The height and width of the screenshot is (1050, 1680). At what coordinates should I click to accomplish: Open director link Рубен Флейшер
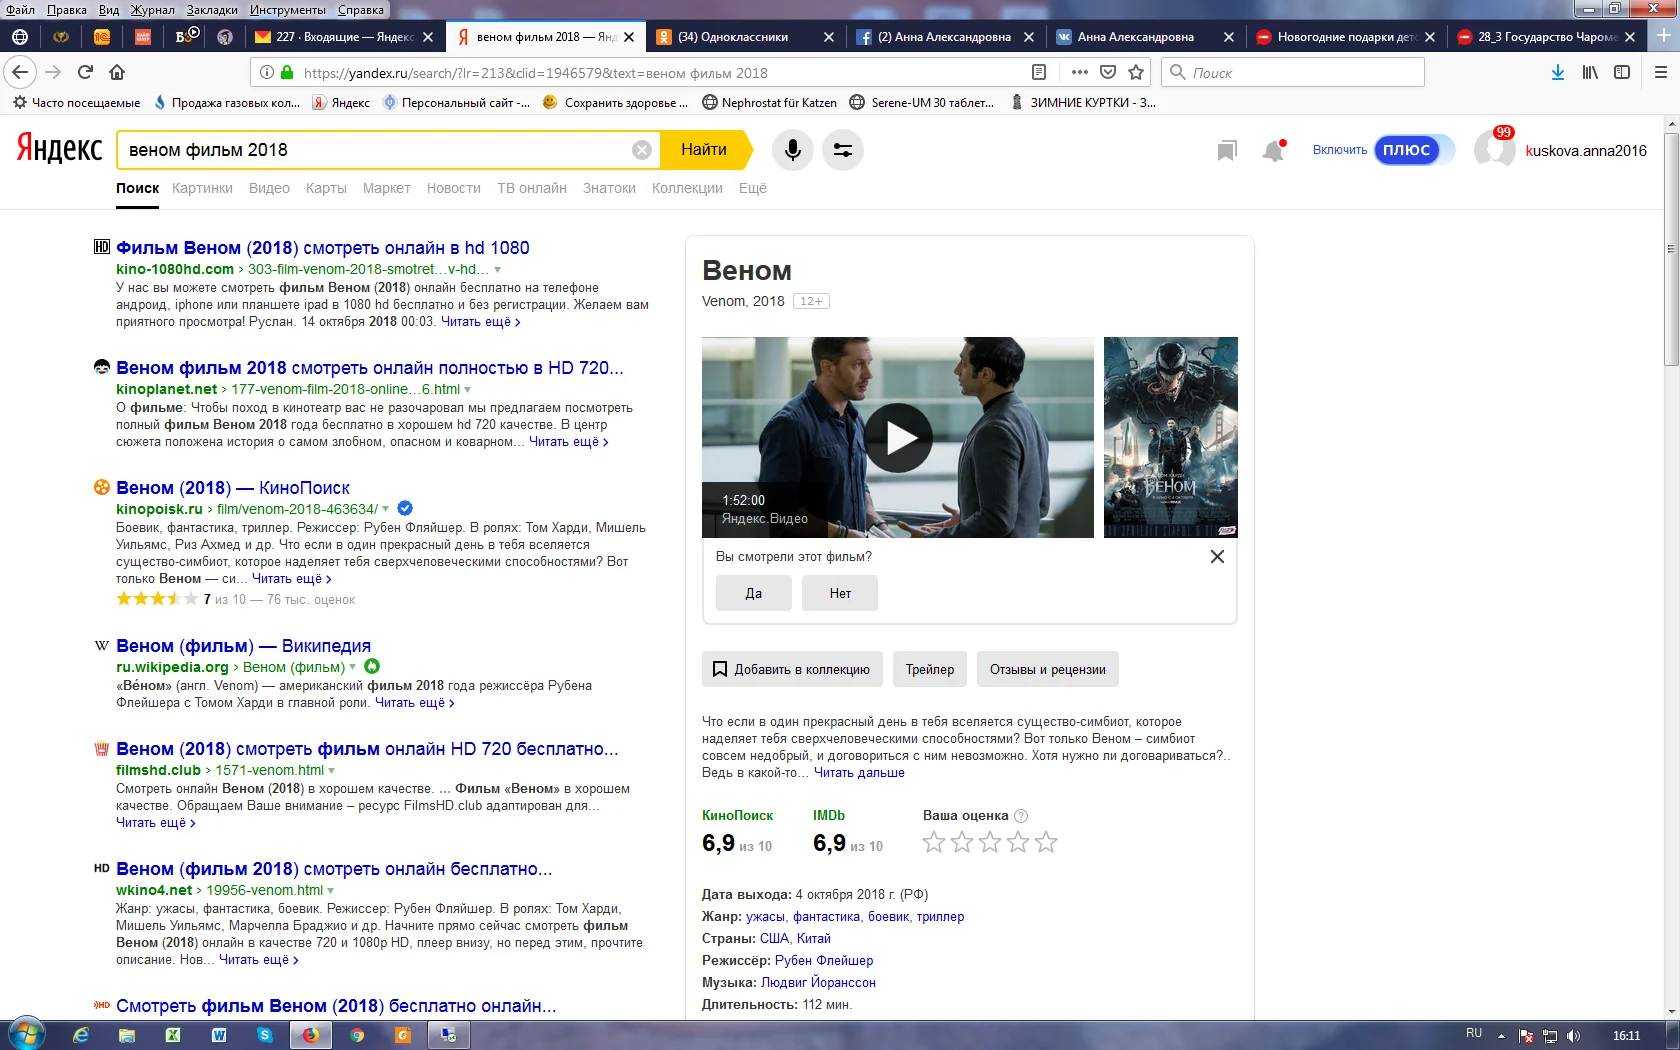(x=824, y=961)
